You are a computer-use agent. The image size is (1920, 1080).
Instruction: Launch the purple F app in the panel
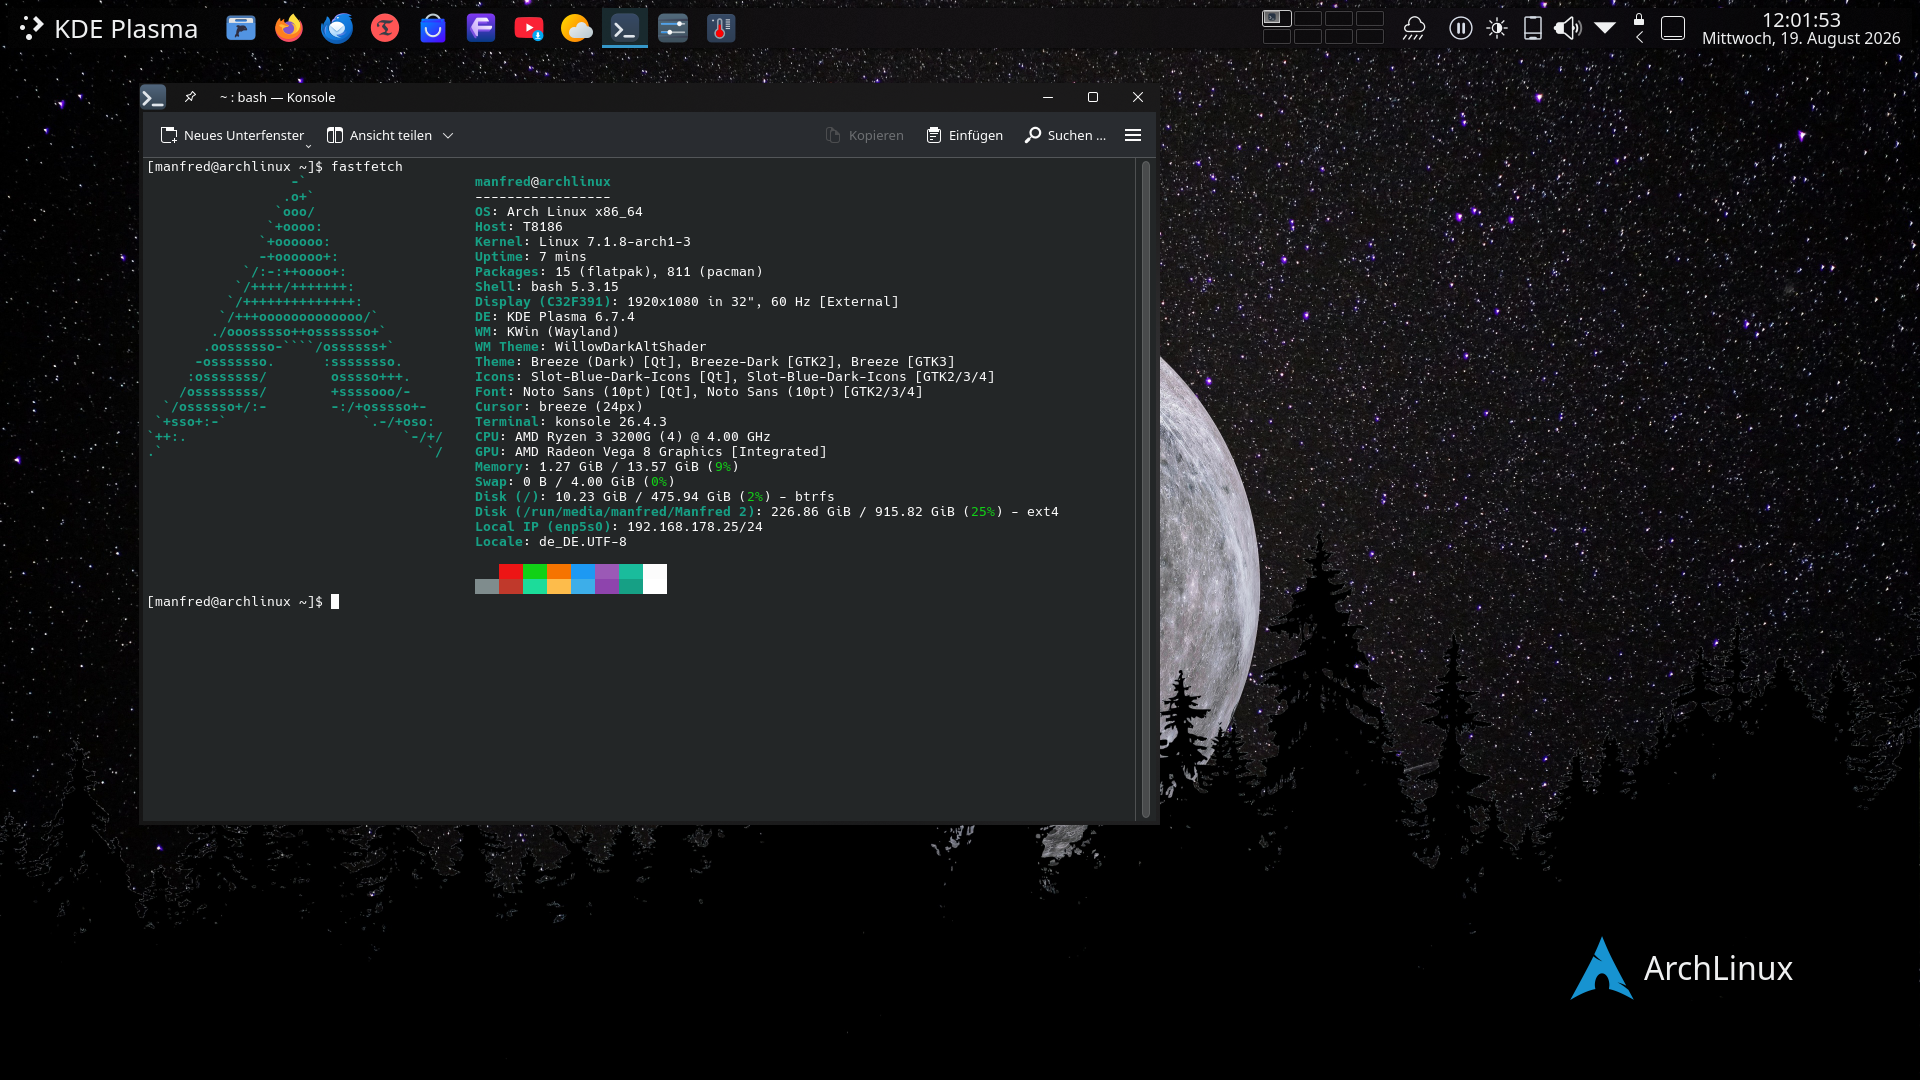[x=481, y=28]
